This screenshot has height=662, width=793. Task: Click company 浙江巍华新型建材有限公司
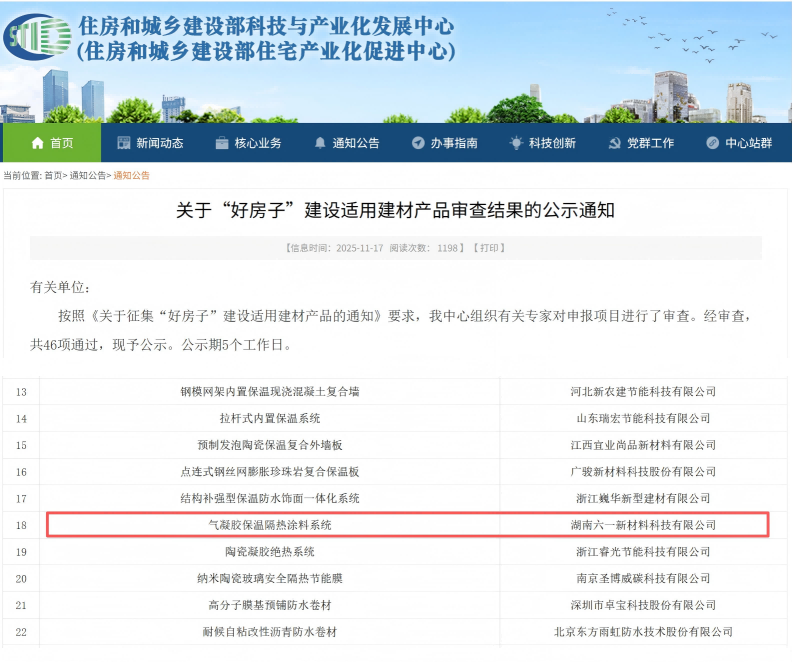click(643, 498)
